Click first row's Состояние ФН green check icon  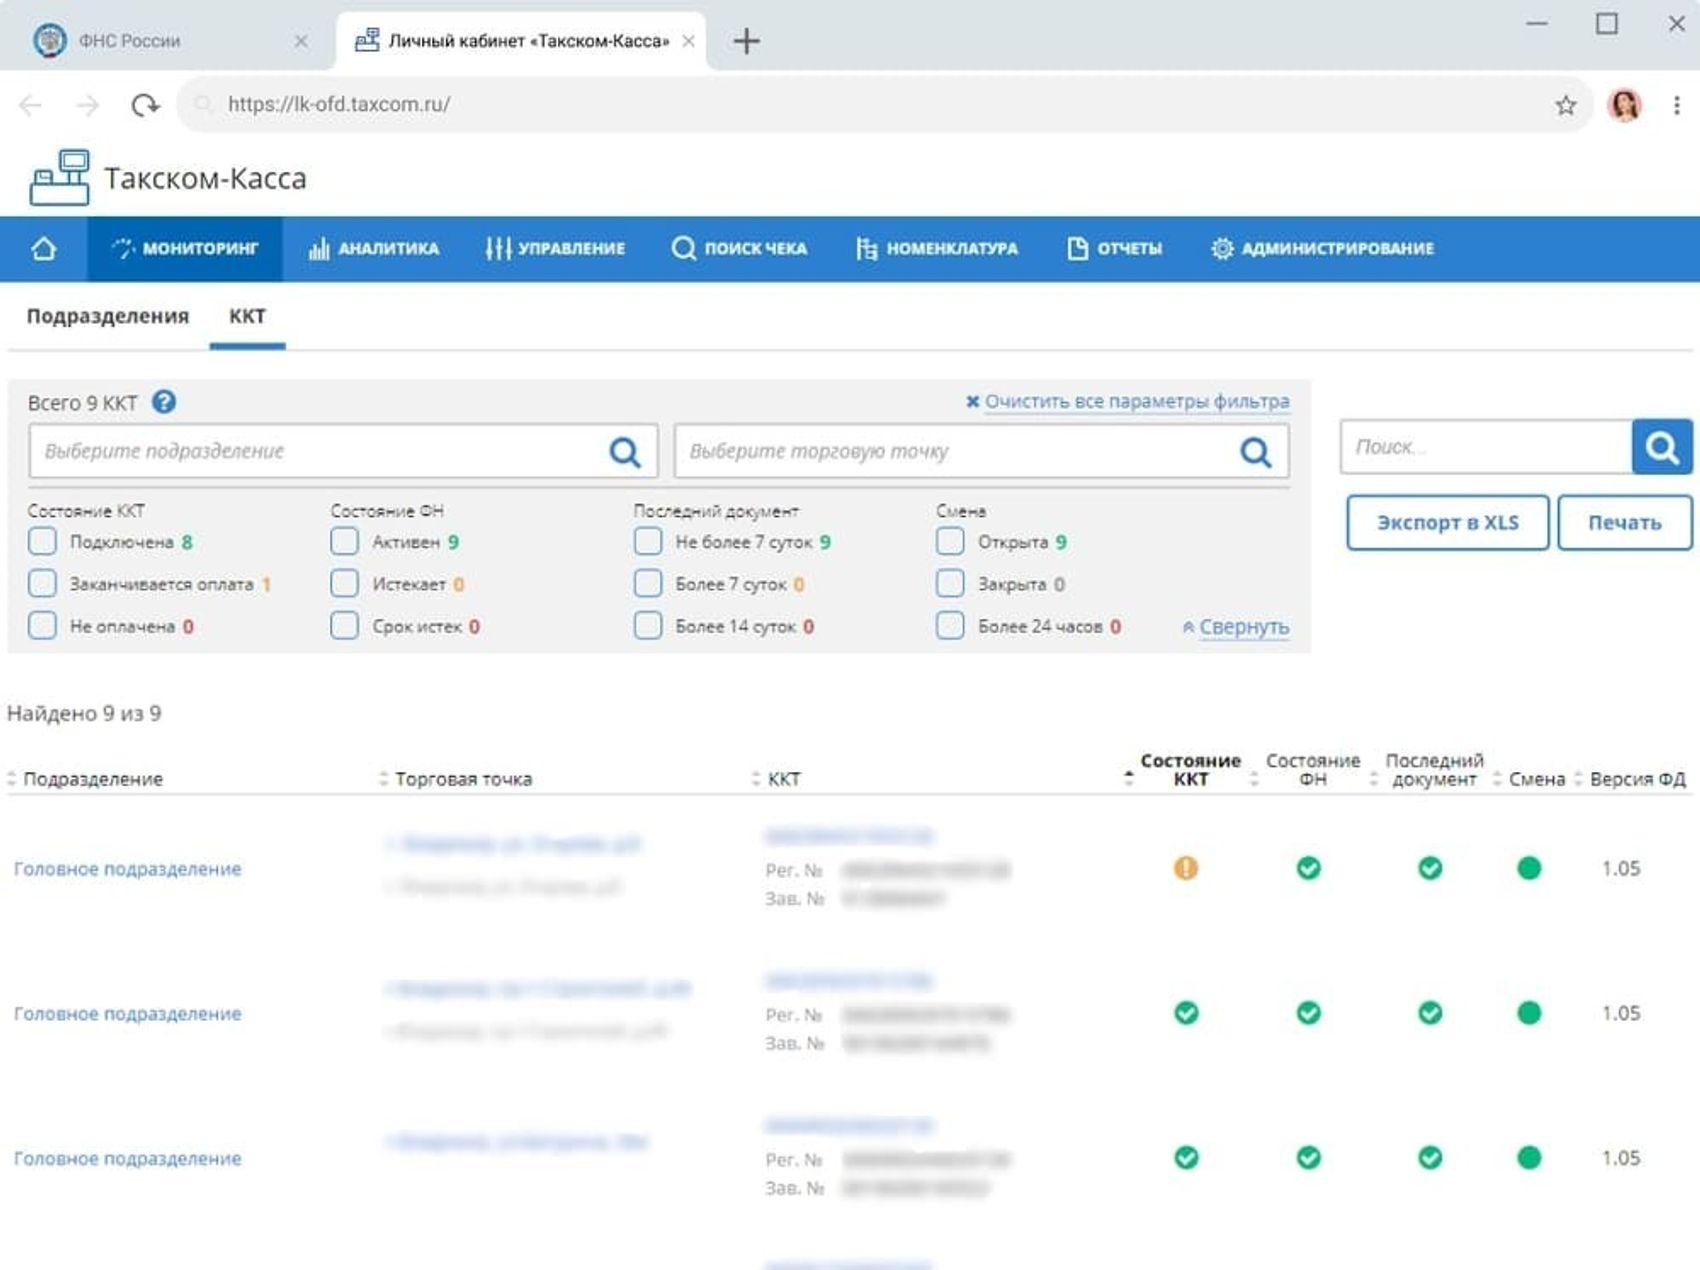click(1308, 868)
